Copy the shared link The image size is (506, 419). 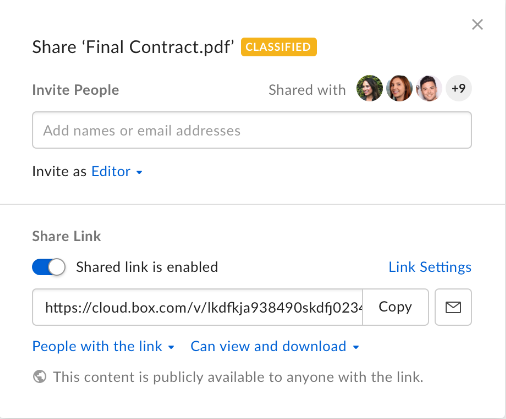pos(395,307)
